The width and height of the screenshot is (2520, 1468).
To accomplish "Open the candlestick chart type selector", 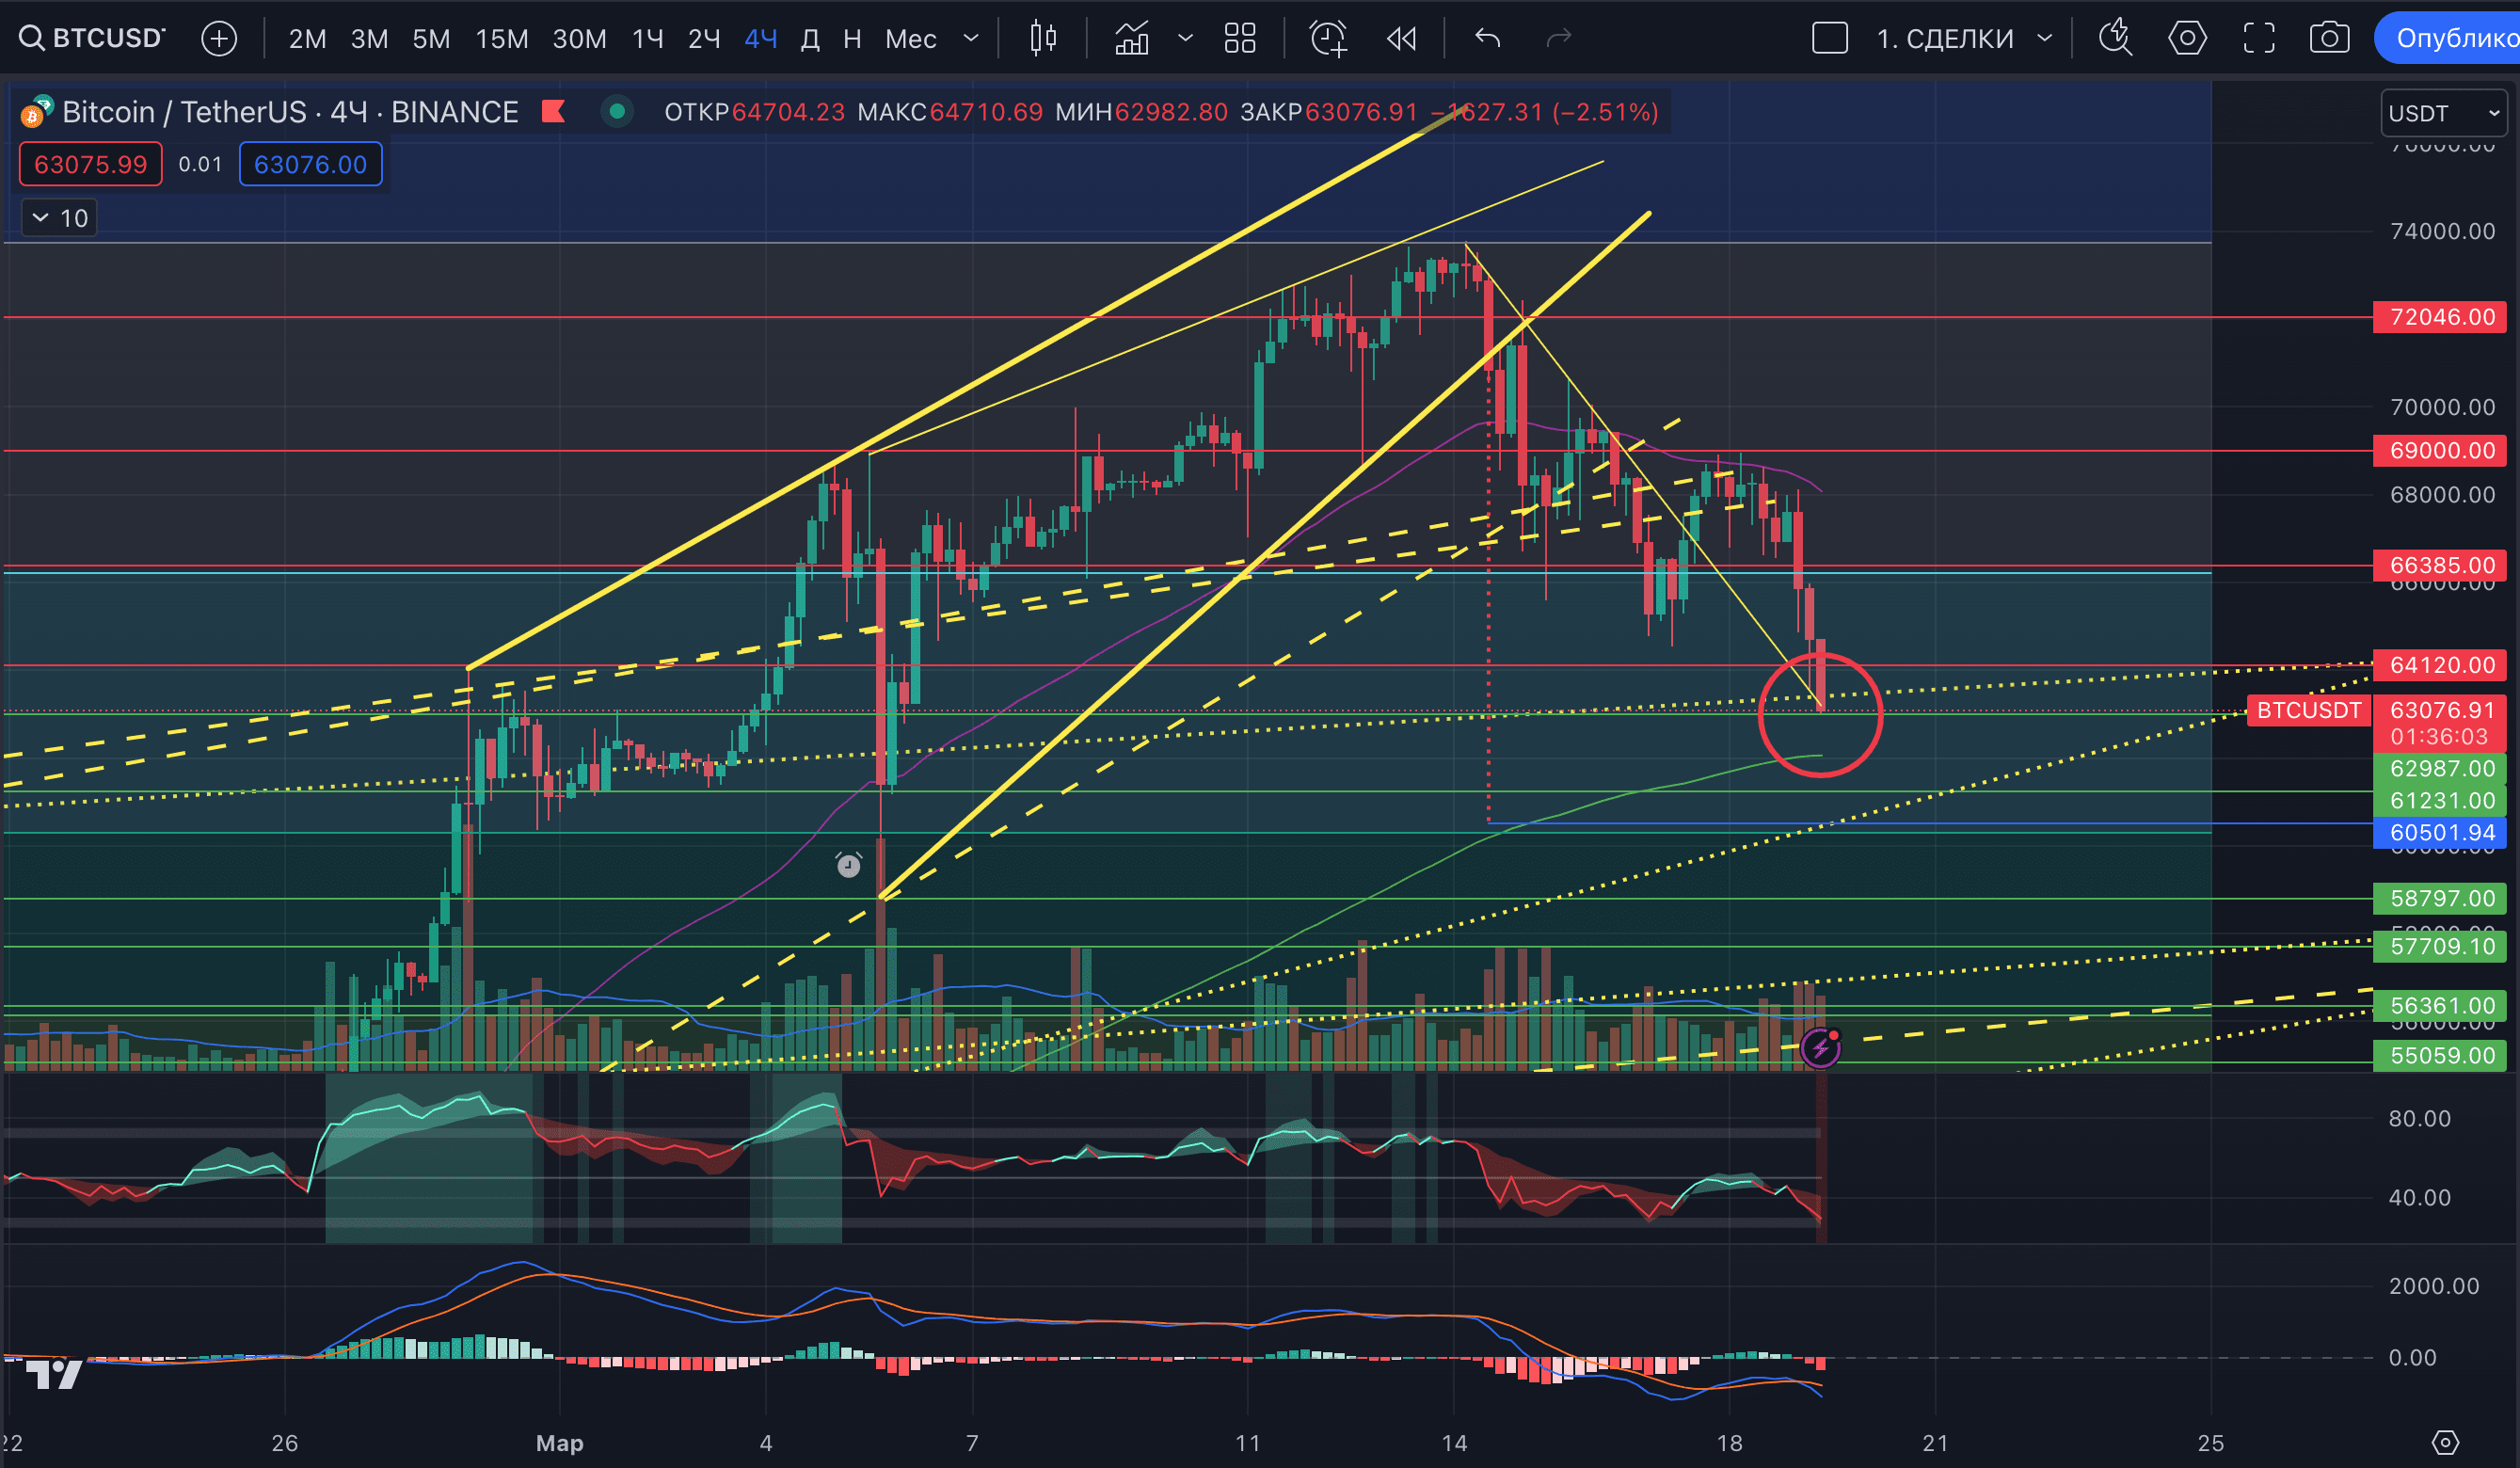I will (x=1043, y=38).
